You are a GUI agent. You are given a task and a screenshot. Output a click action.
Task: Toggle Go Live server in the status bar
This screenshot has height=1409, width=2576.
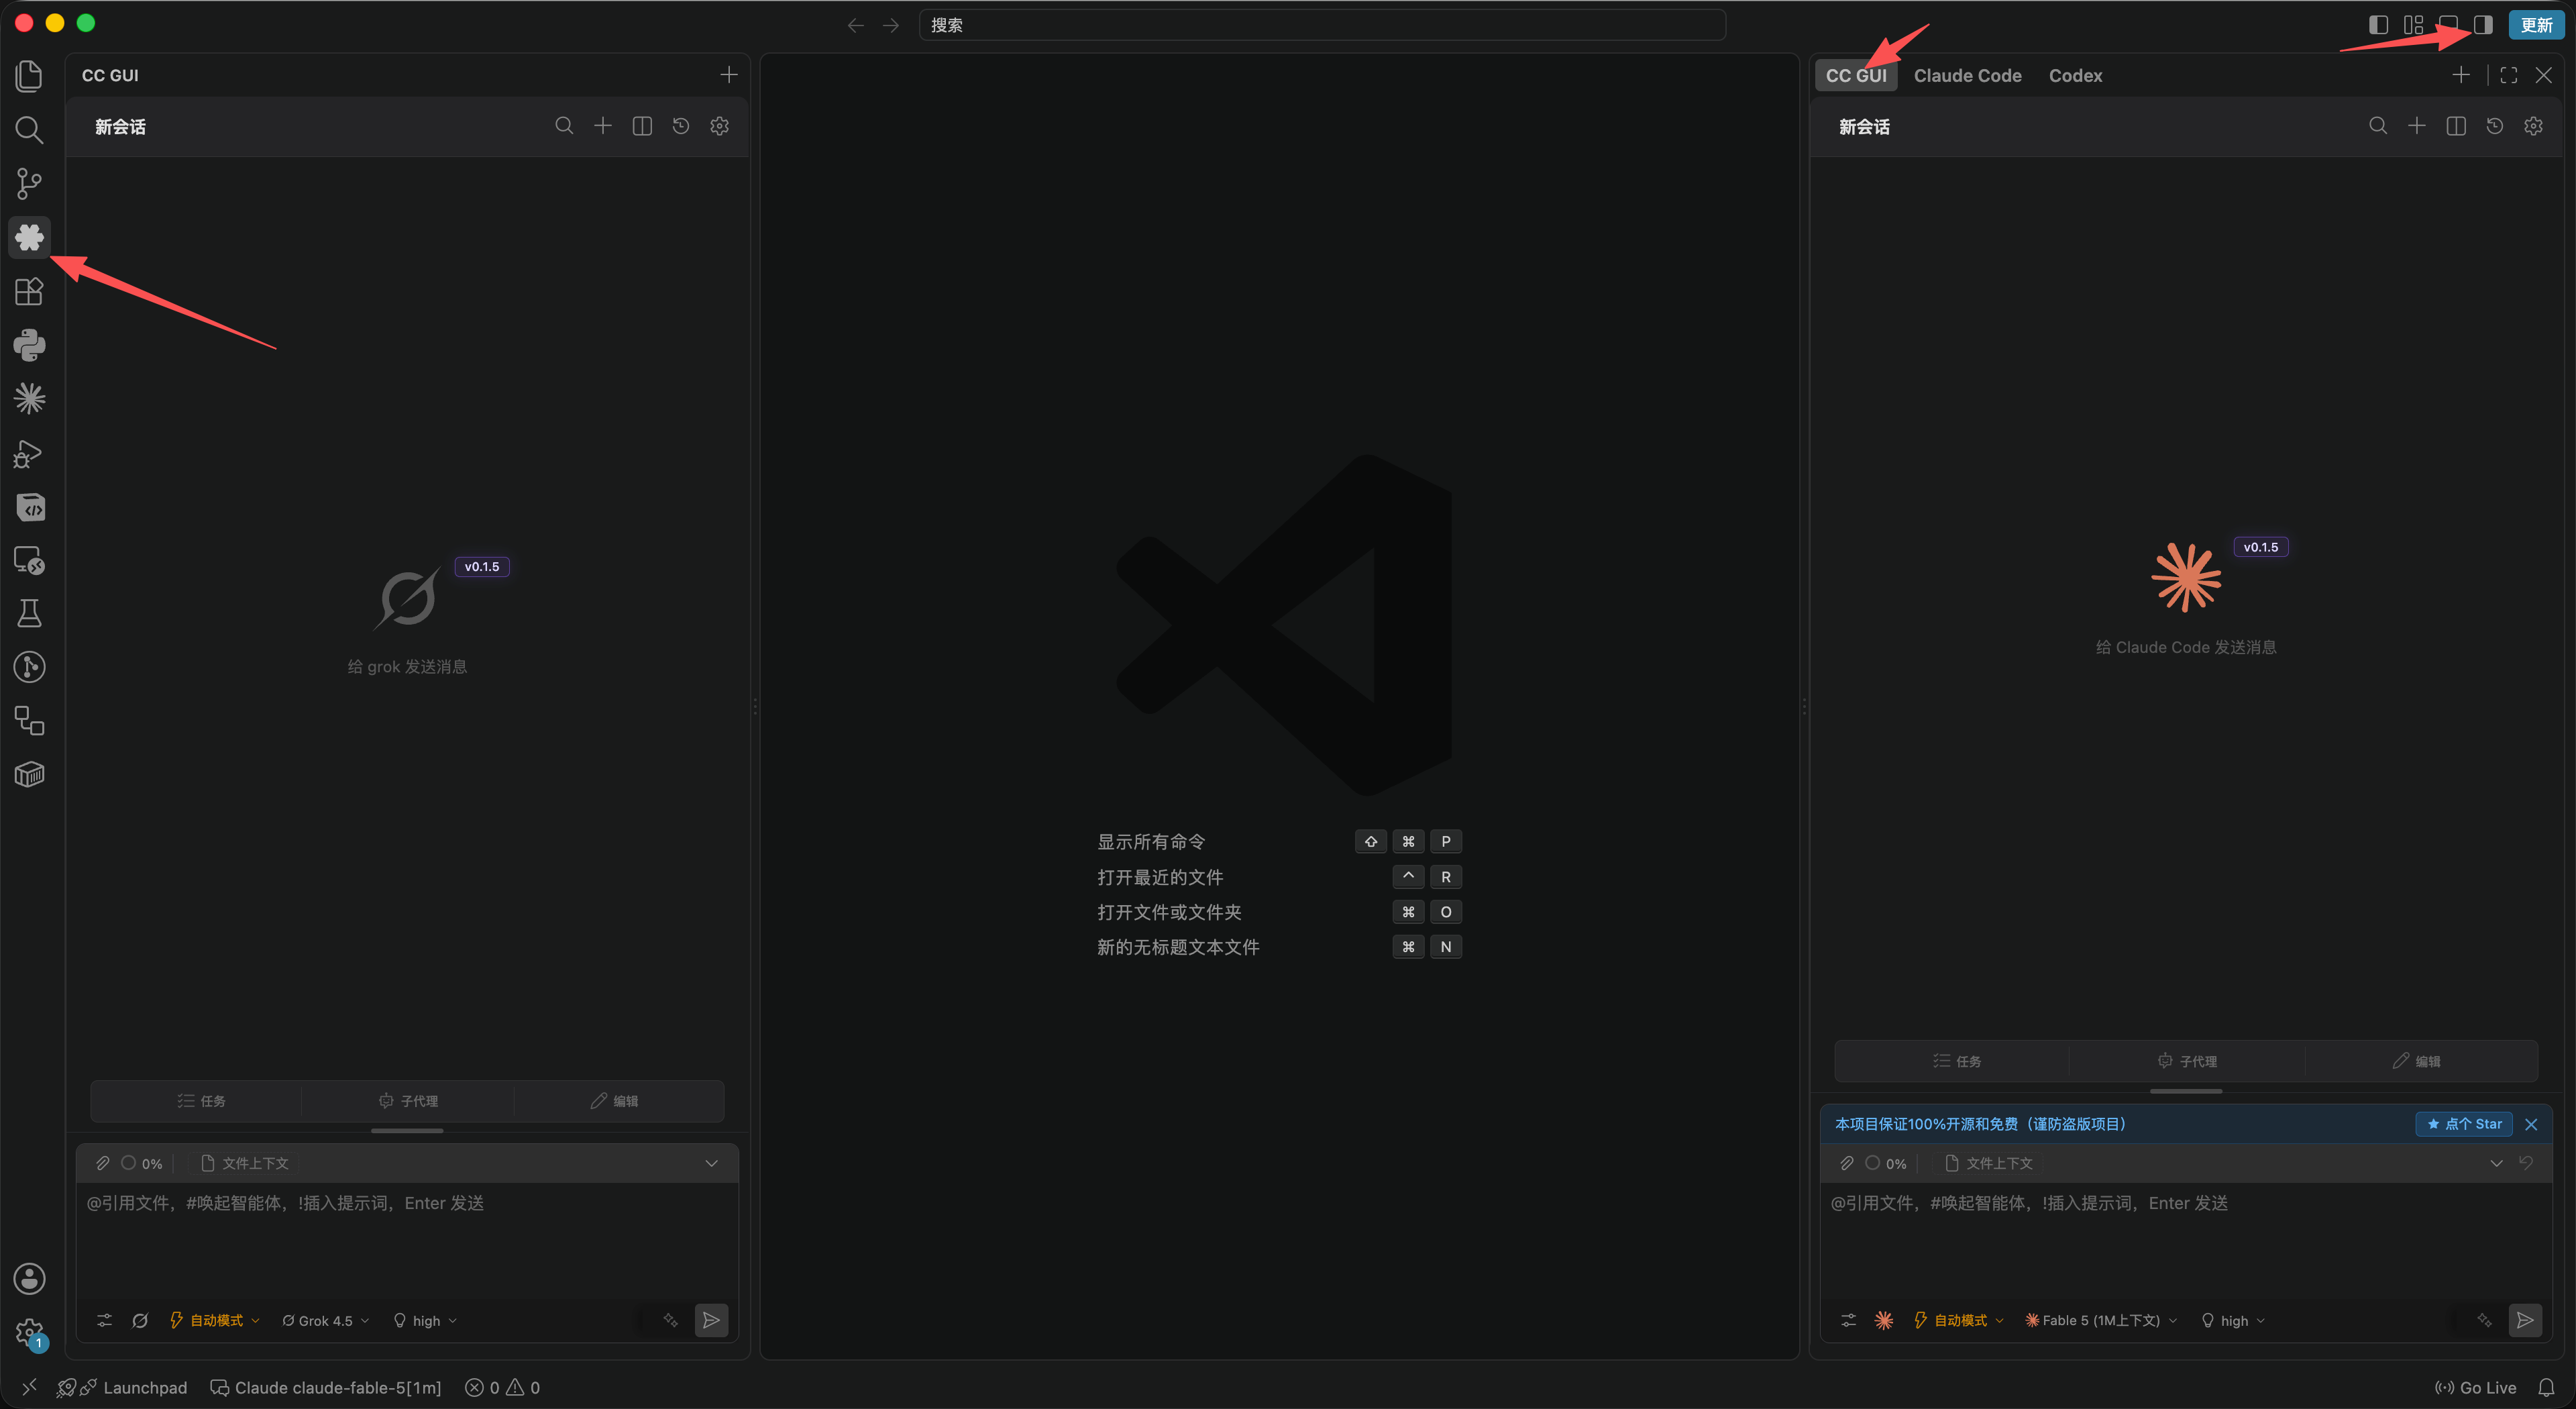(2476, 1387)
